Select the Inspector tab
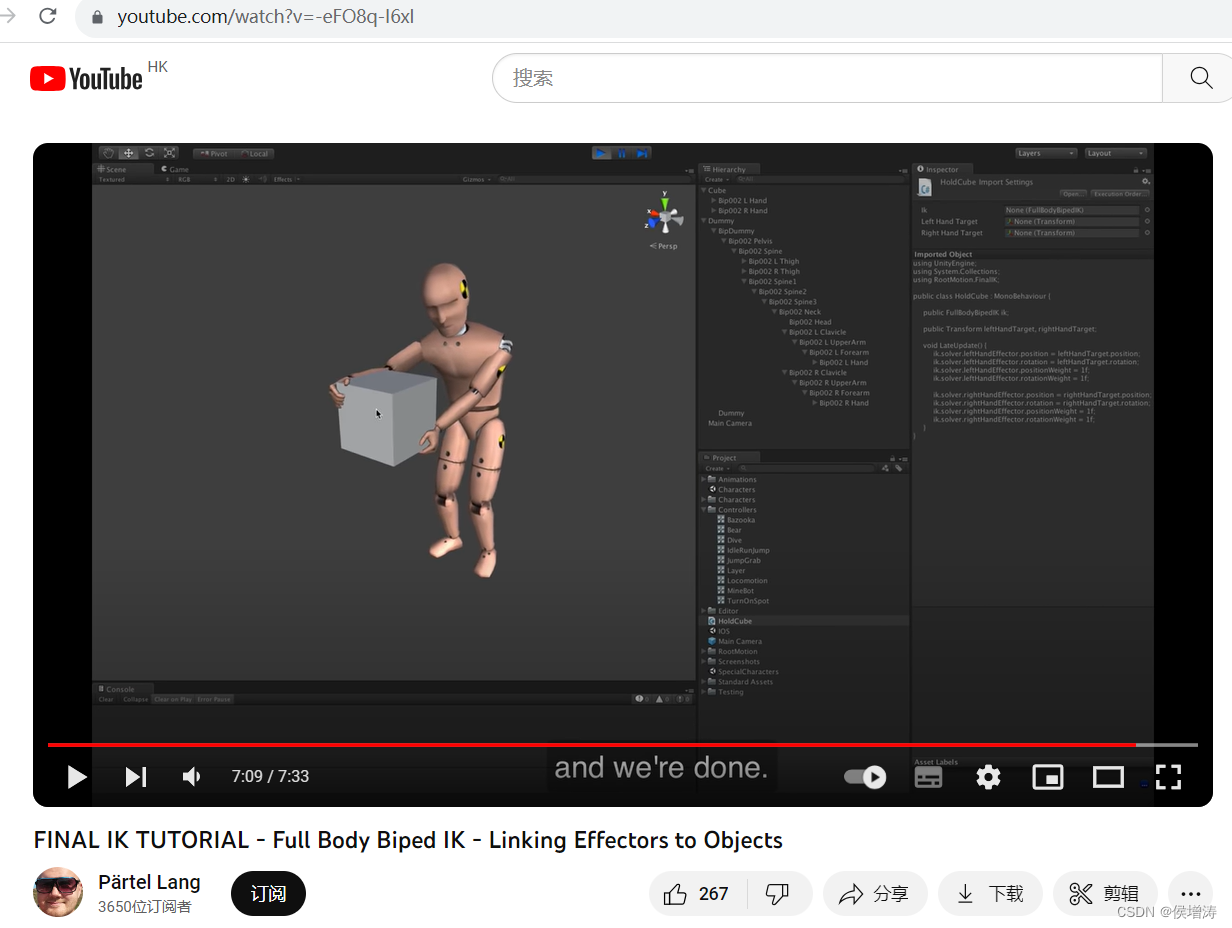The height and width of the screenshot is (928, 1232). 942,169
